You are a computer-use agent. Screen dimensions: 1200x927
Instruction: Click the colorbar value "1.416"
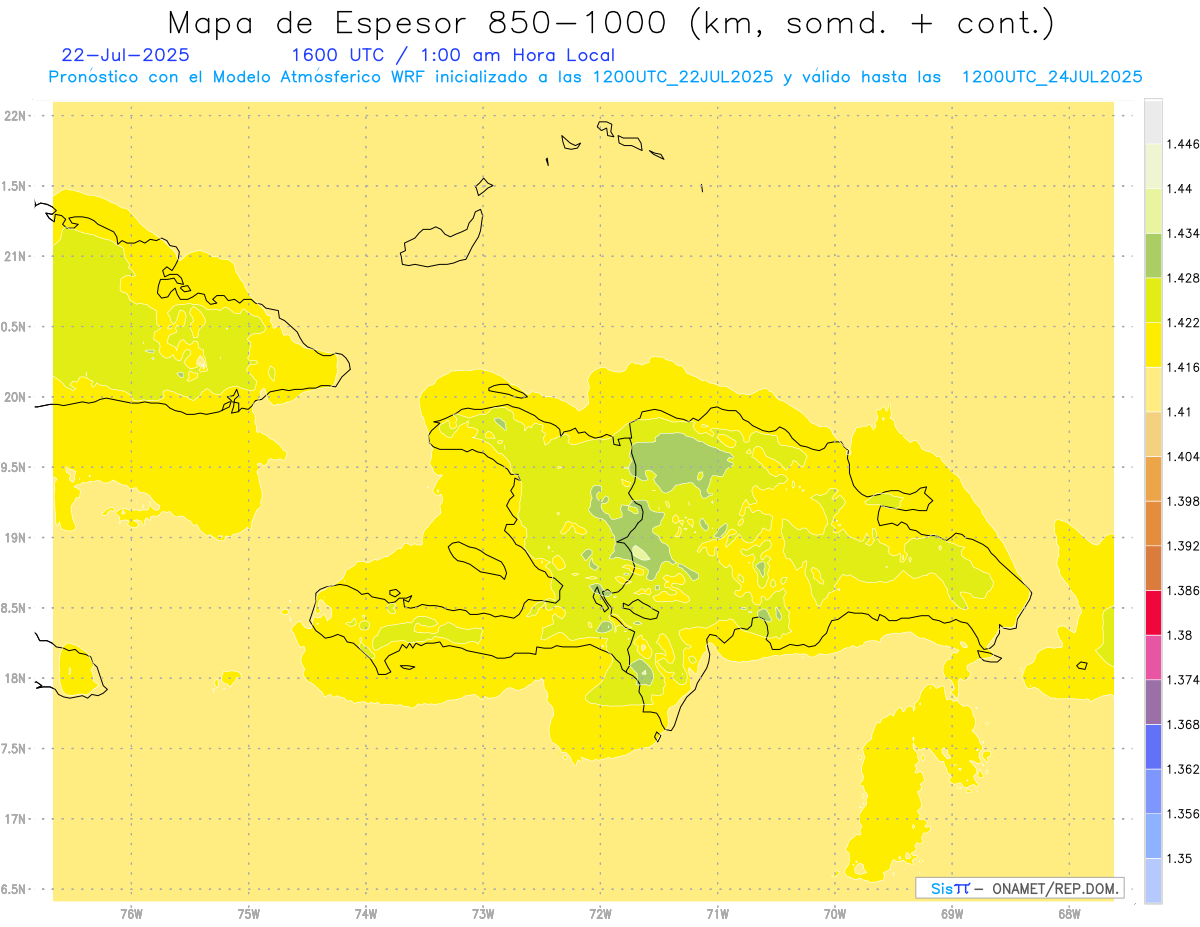[1184, 367]
